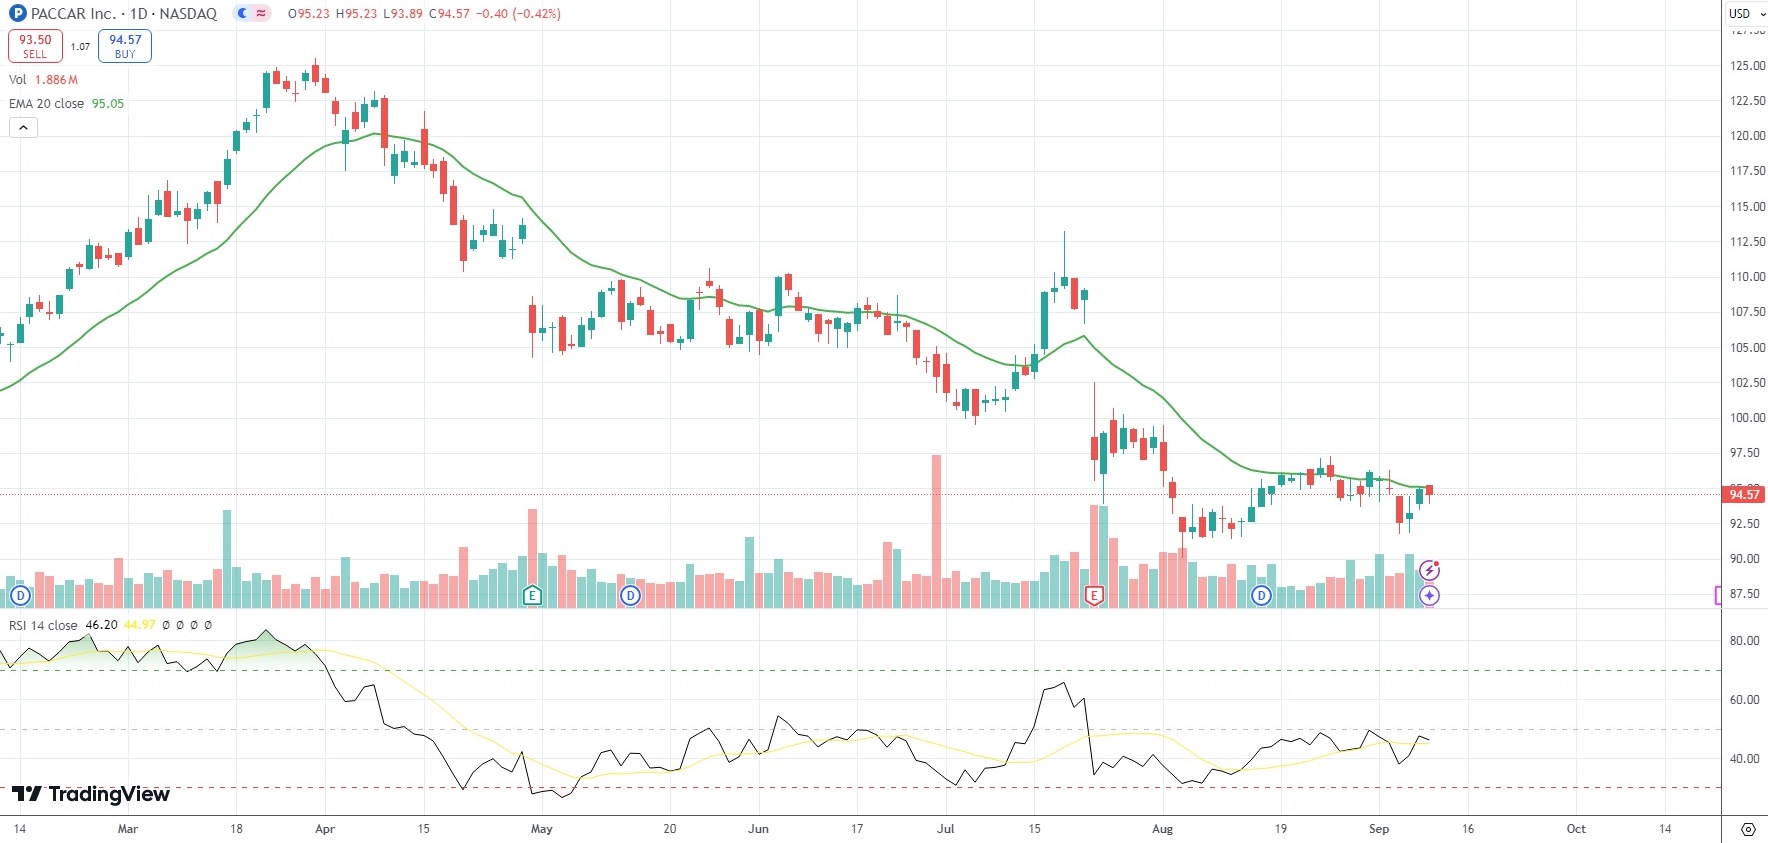Click the red current price label 94.57
The width and height of the screenshot is (1768, 843).
pyautogui.click(x=1744, y=495)
